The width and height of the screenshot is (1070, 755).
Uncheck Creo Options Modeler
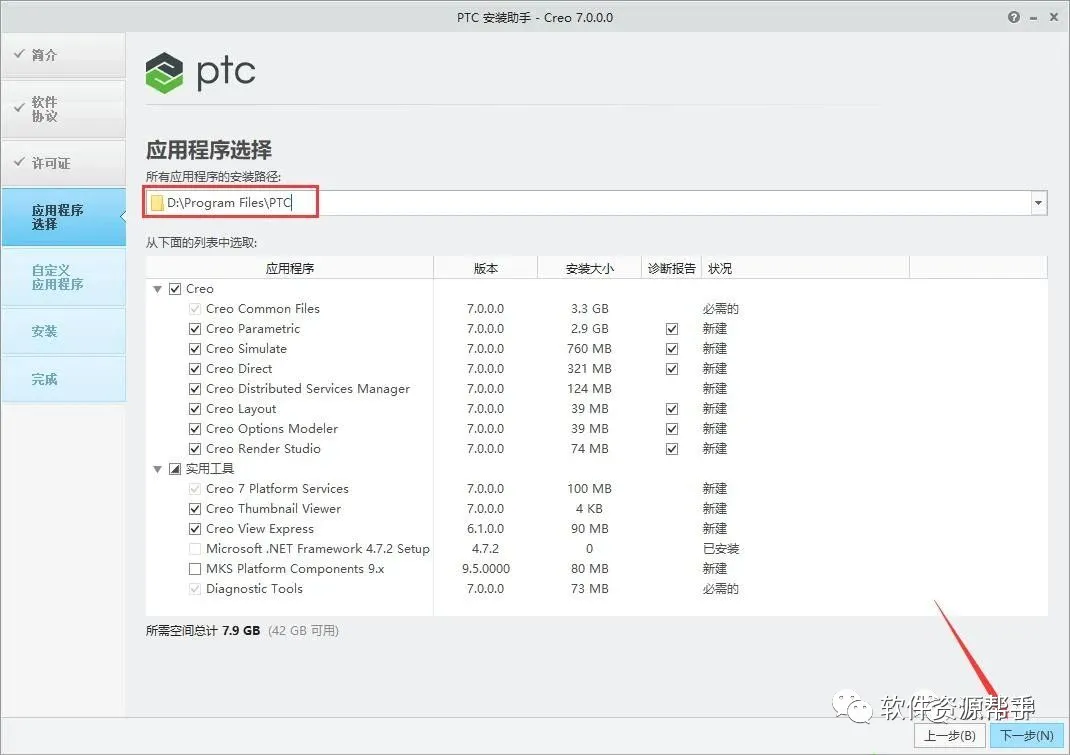click(x=195, y=429)
